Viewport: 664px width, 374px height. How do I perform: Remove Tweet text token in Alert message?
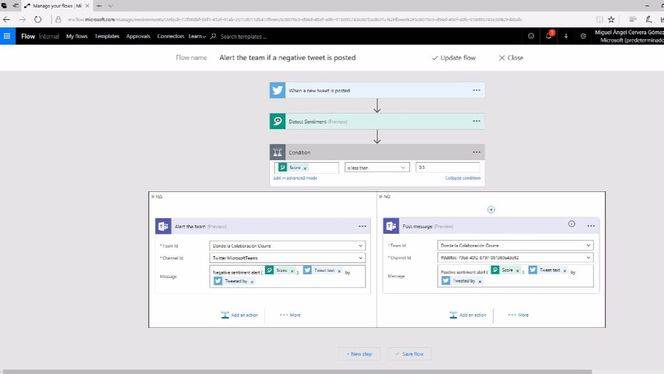click(x=339, y=271)
